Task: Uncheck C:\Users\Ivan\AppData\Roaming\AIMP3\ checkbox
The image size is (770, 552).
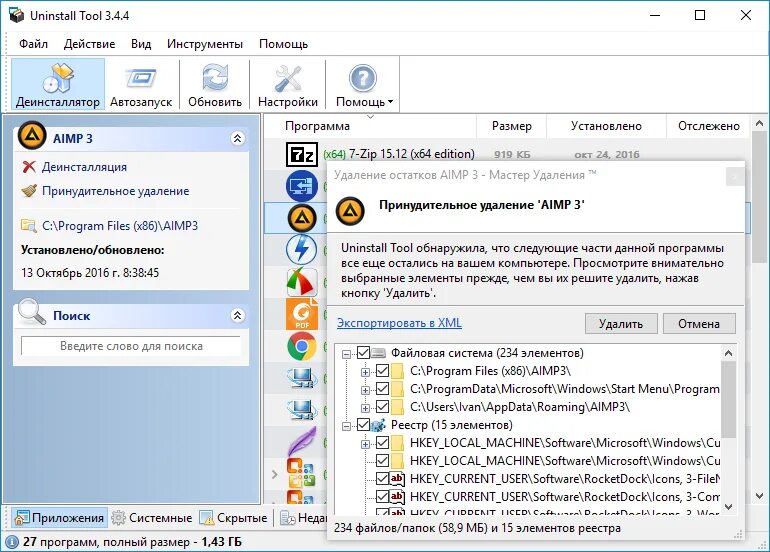Action: [383, 407]
